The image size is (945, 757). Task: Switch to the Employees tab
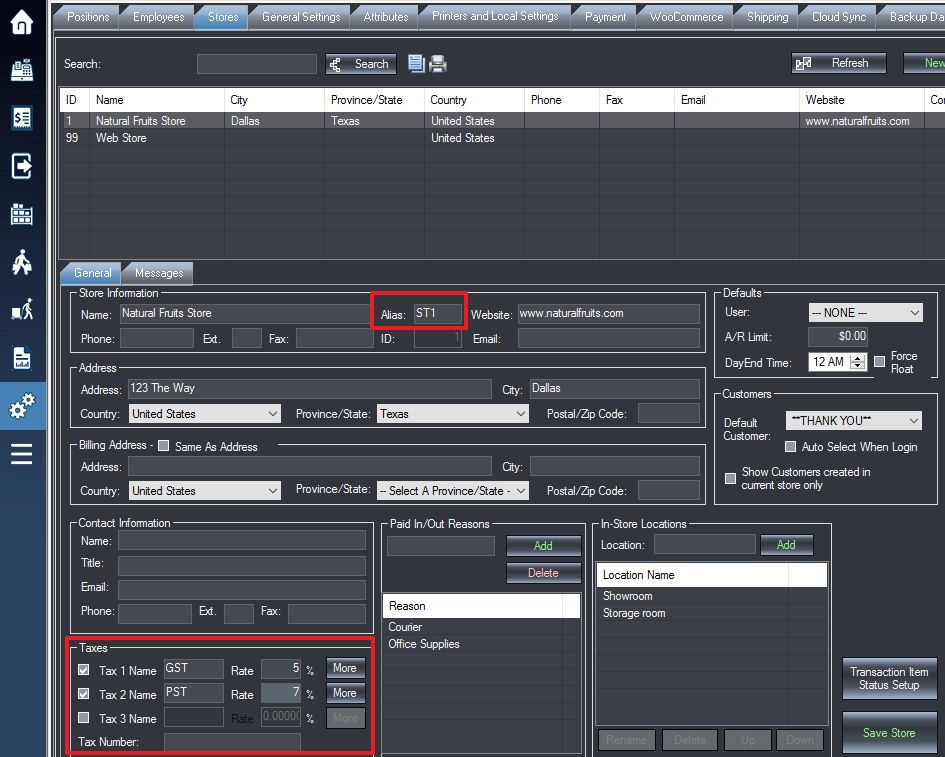[159, 17]
